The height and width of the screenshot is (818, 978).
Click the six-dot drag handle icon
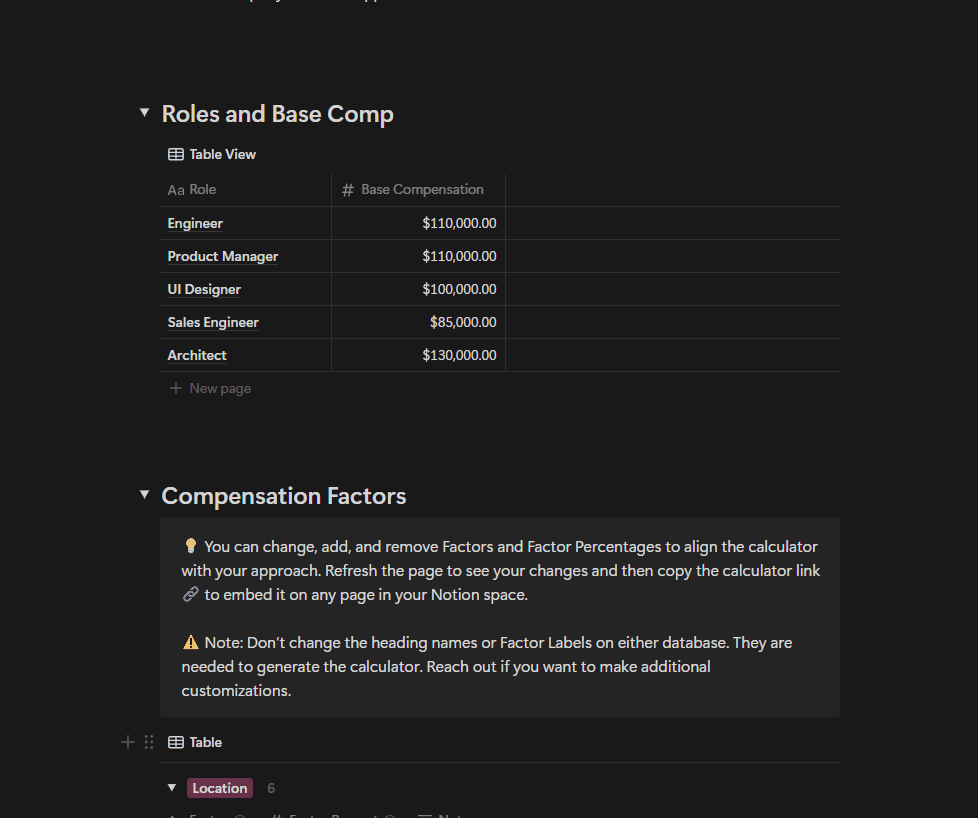(149, 742)
